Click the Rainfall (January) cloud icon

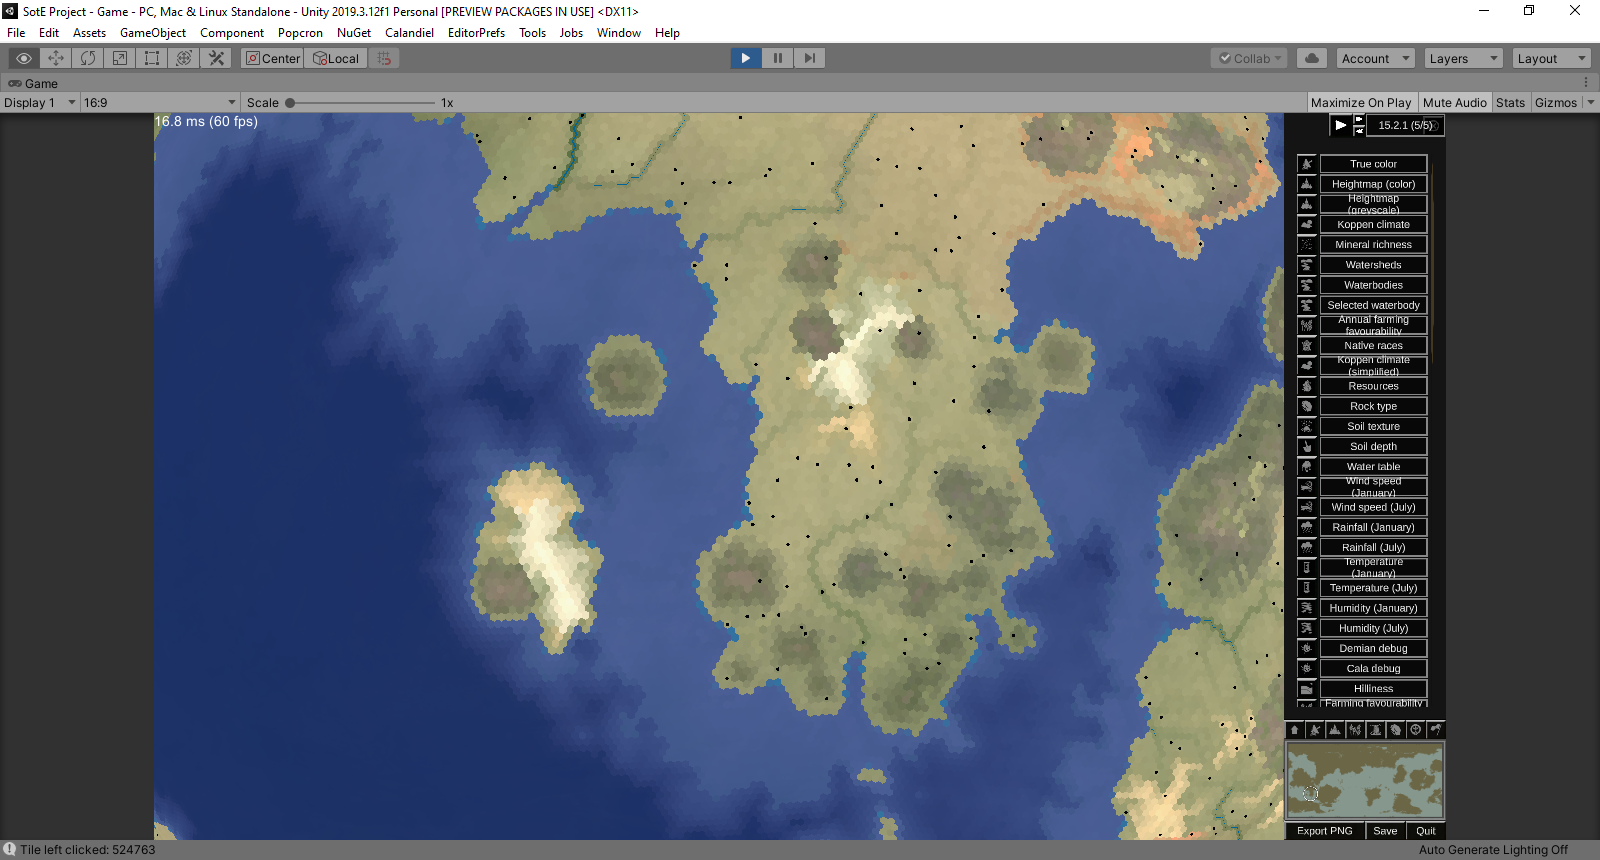[x=1307, y=527]
